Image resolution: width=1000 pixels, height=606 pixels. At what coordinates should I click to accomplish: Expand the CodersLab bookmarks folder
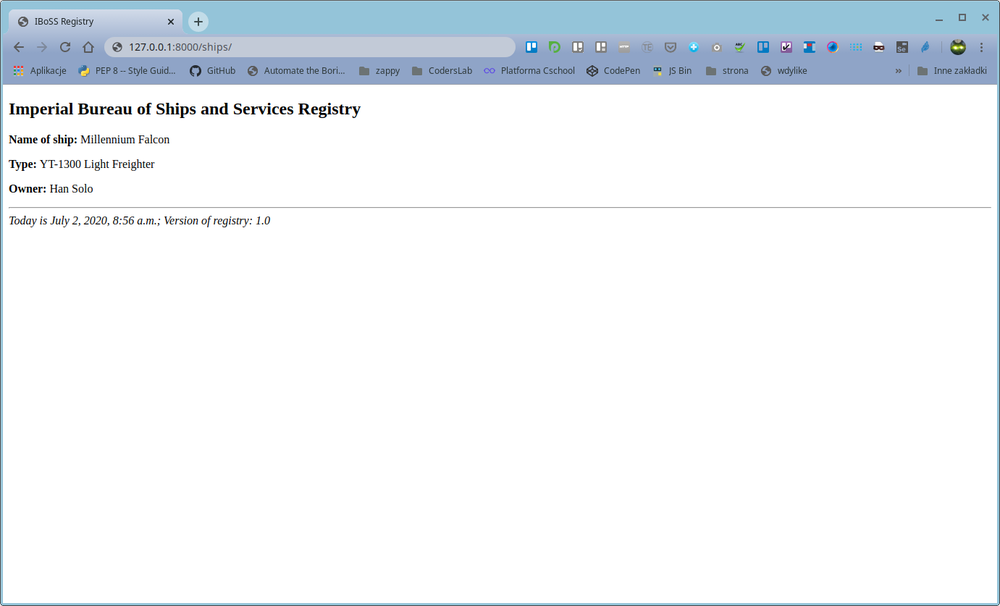click(x=442, y=71)
